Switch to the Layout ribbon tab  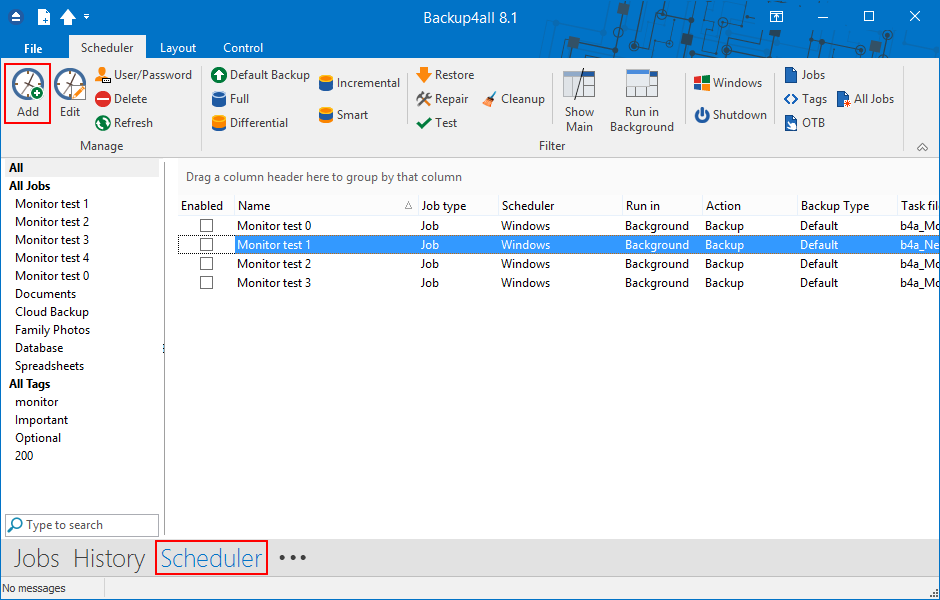(x=178, y=48)
